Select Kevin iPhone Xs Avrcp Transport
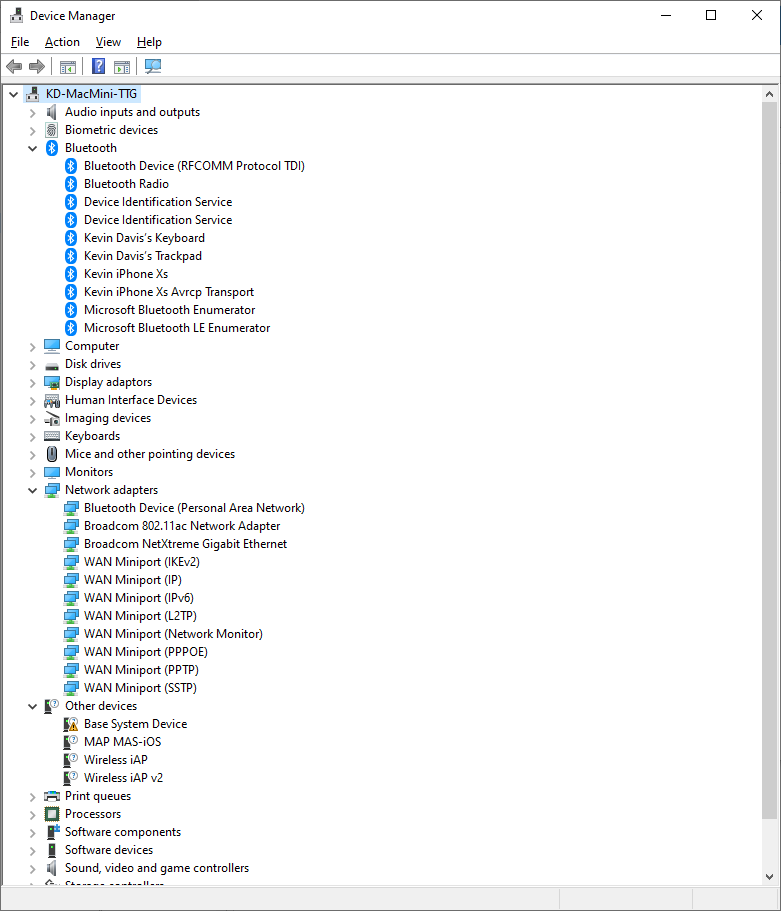This screenshot has width=781, height=911. coord(169,292)
